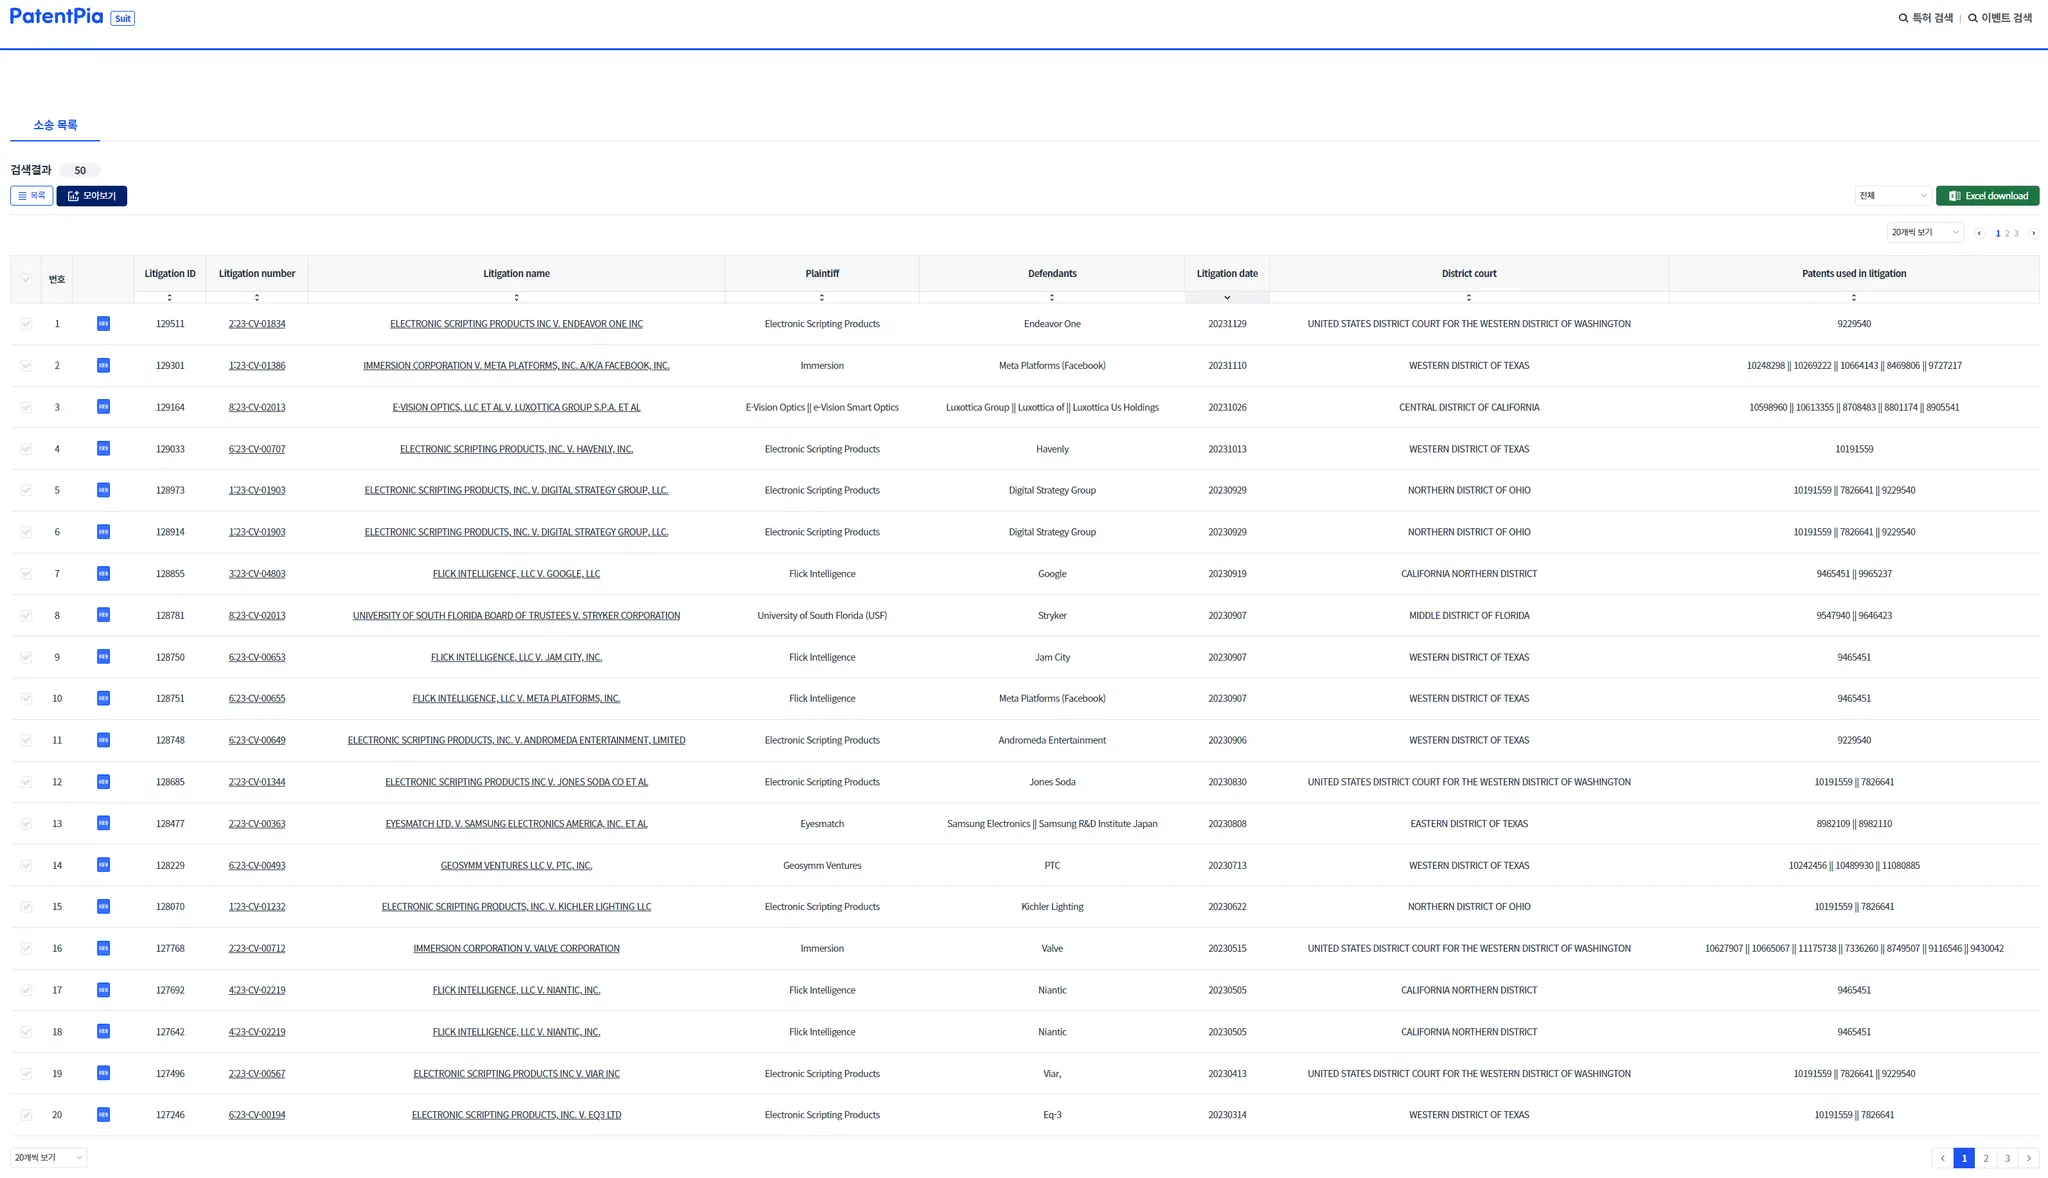Check the checkbox for row 3
The image size is (2048, 1178).
point(26,407)
